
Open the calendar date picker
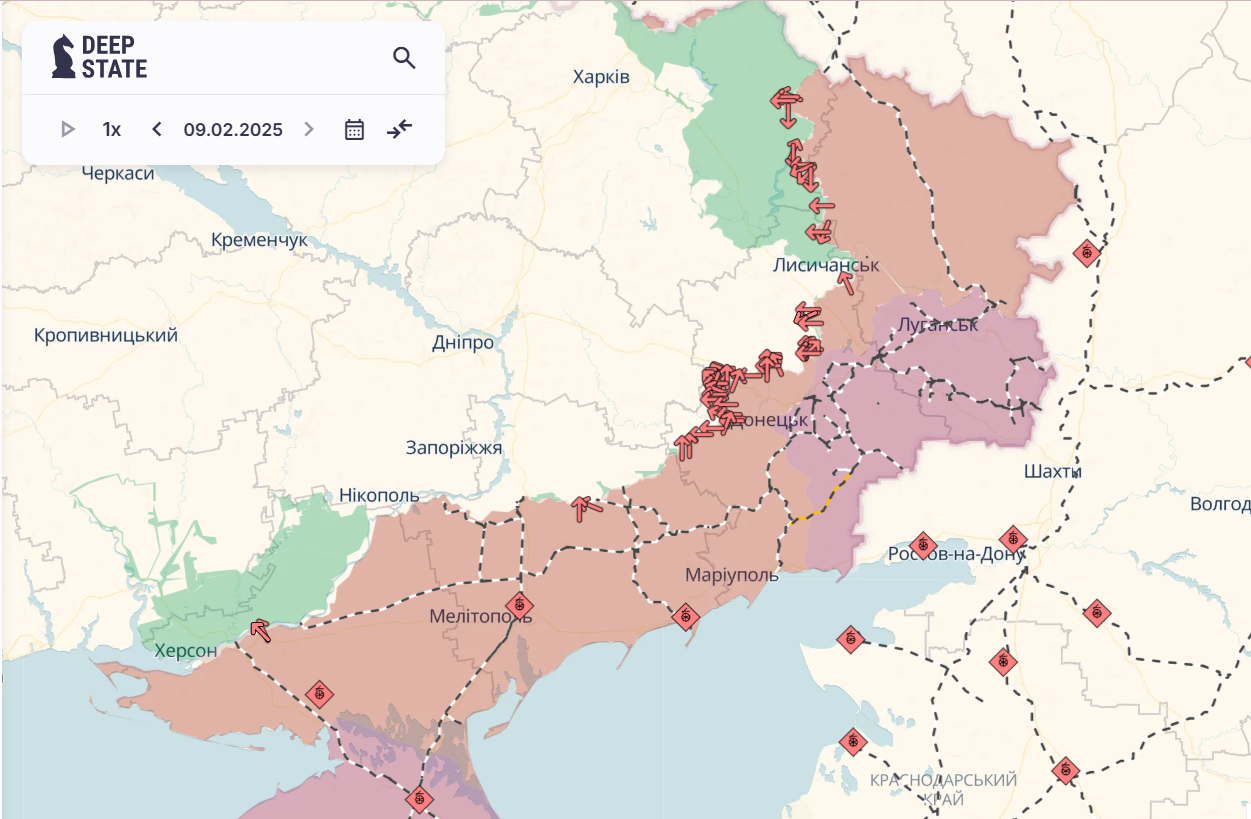[x=354, y=129]
